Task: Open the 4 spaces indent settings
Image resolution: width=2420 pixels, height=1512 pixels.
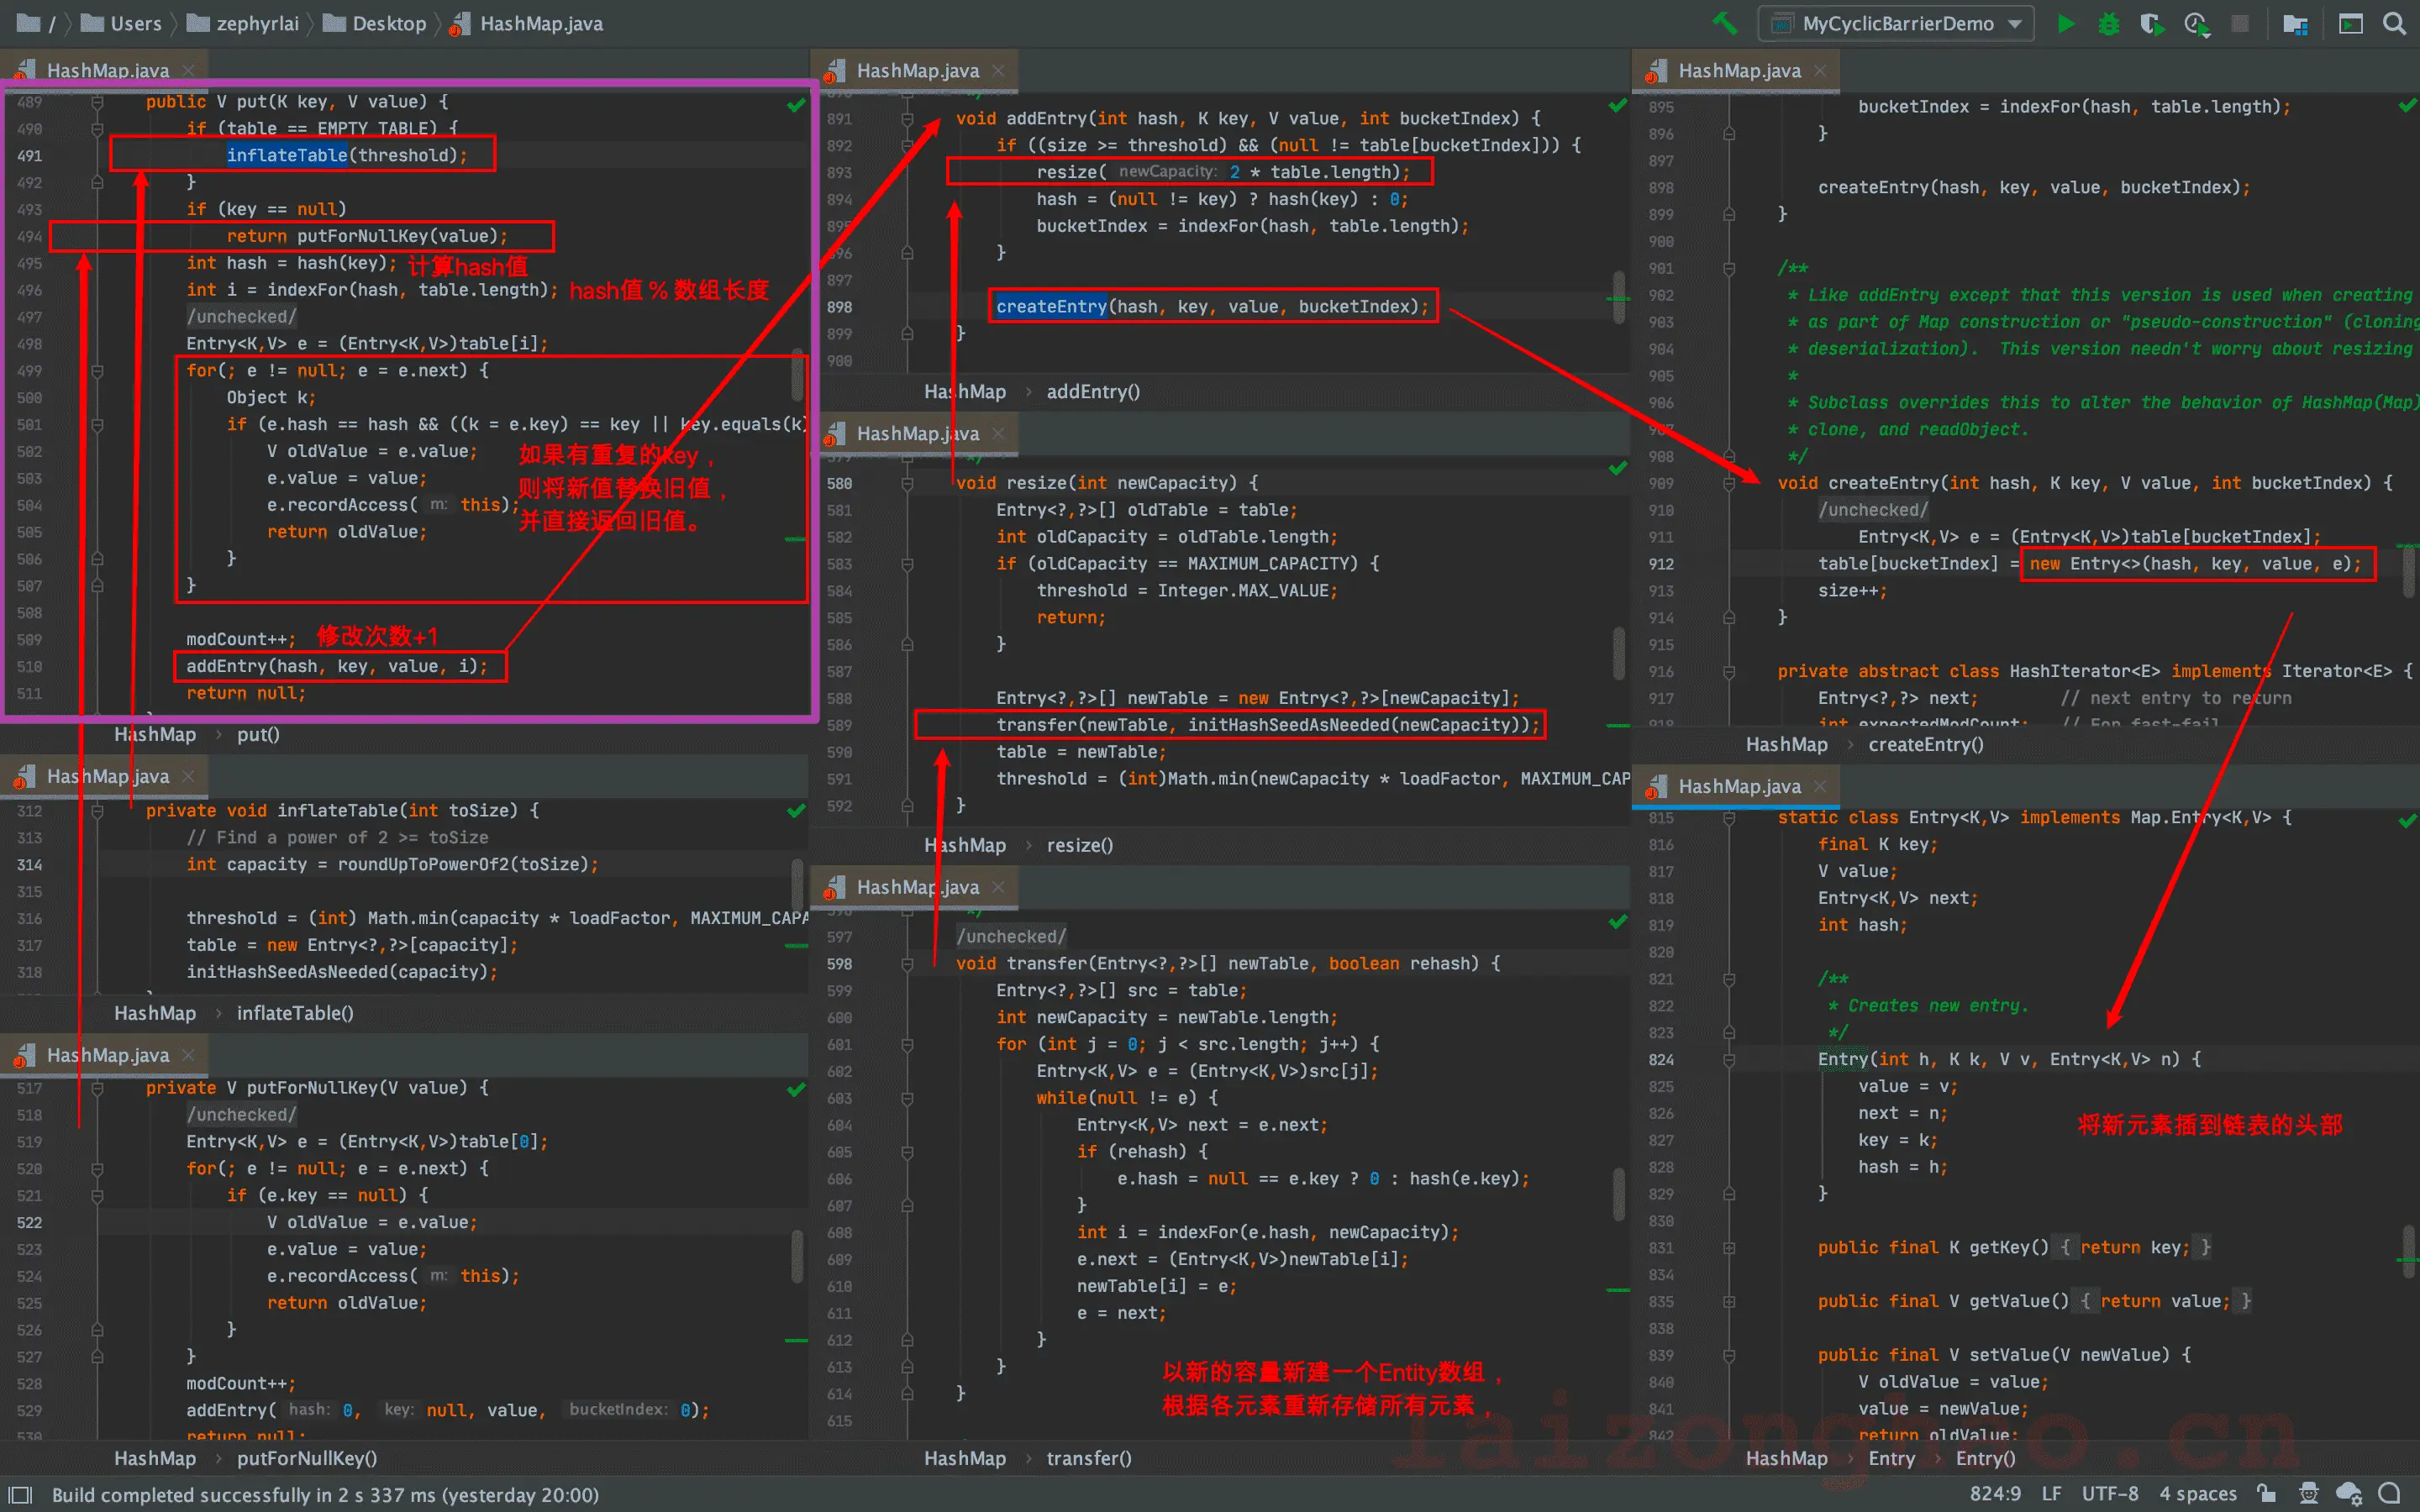Action: coord(2198,1494)
